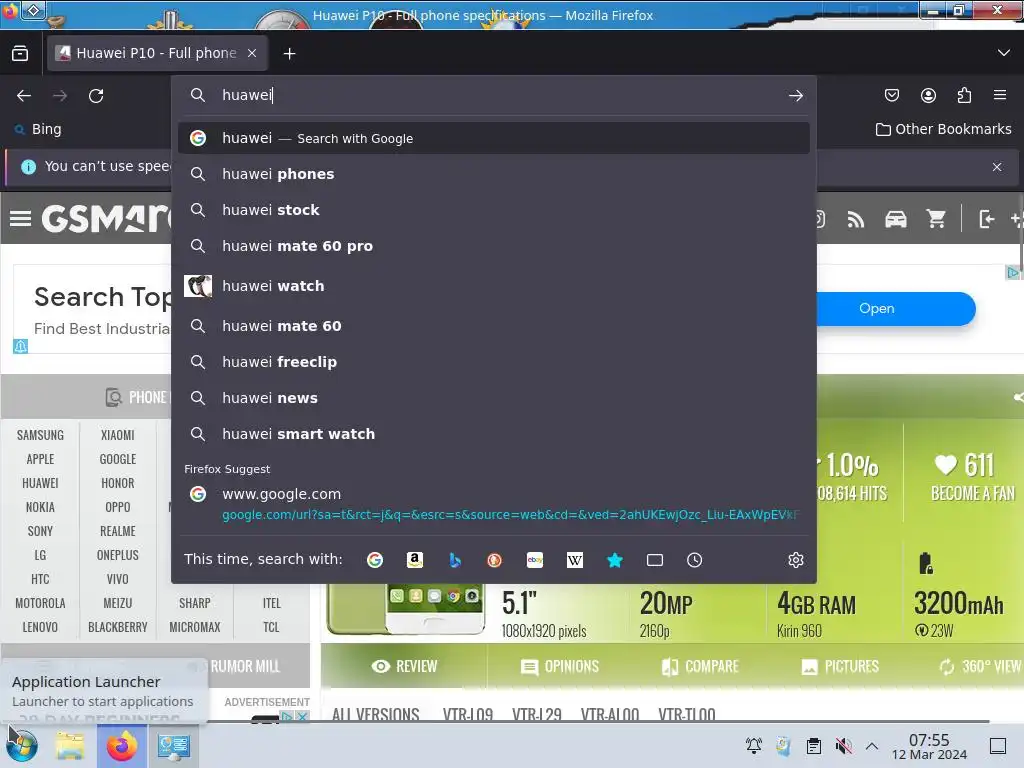The image size is (1024, 768).
Task: Open the list all tabs dropdown
Action: tap(1004, 53)
